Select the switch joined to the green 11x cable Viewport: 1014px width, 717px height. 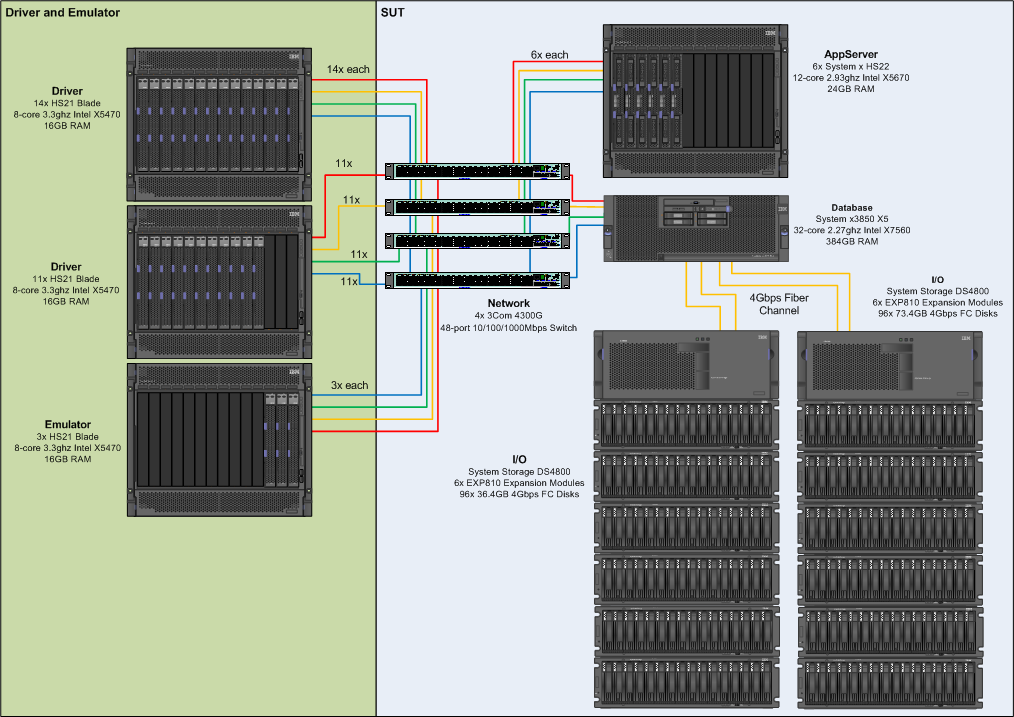(x=477, y=241)
